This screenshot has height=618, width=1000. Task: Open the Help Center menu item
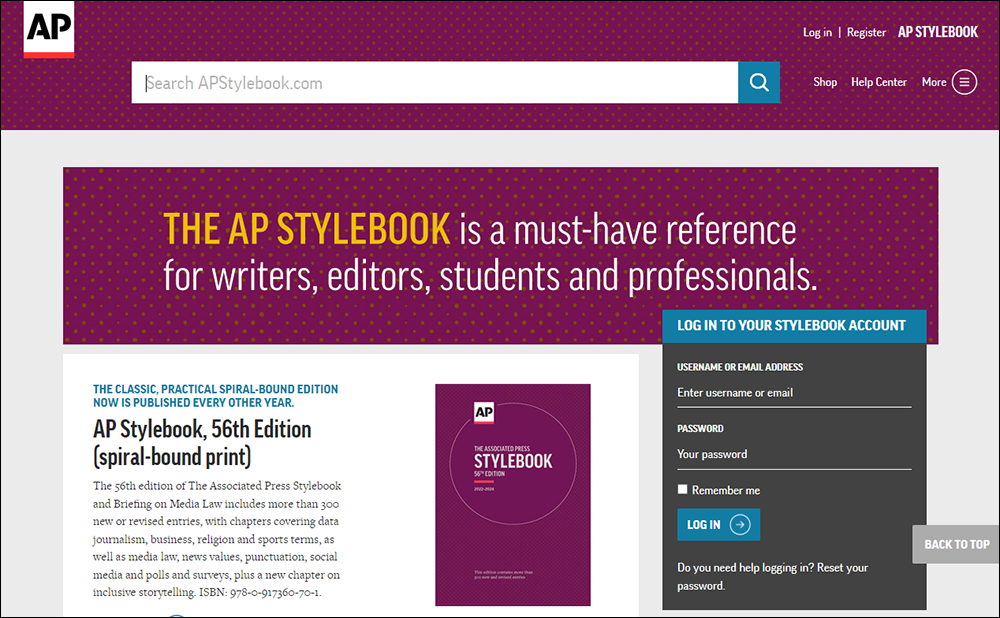[x=878, y=82]
